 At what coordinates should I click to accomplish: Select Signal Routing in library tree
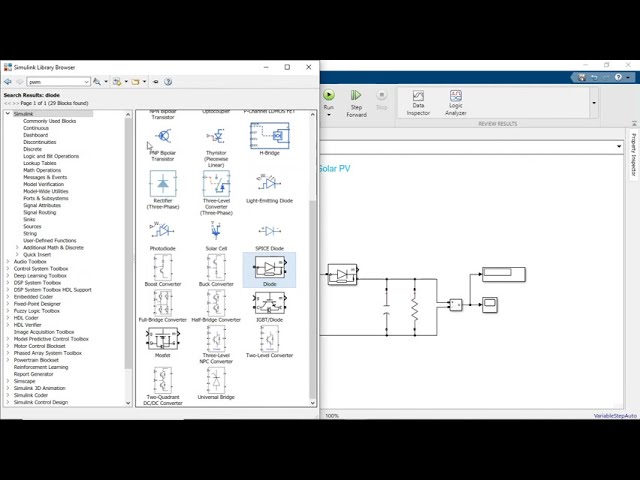coord(40,212)
